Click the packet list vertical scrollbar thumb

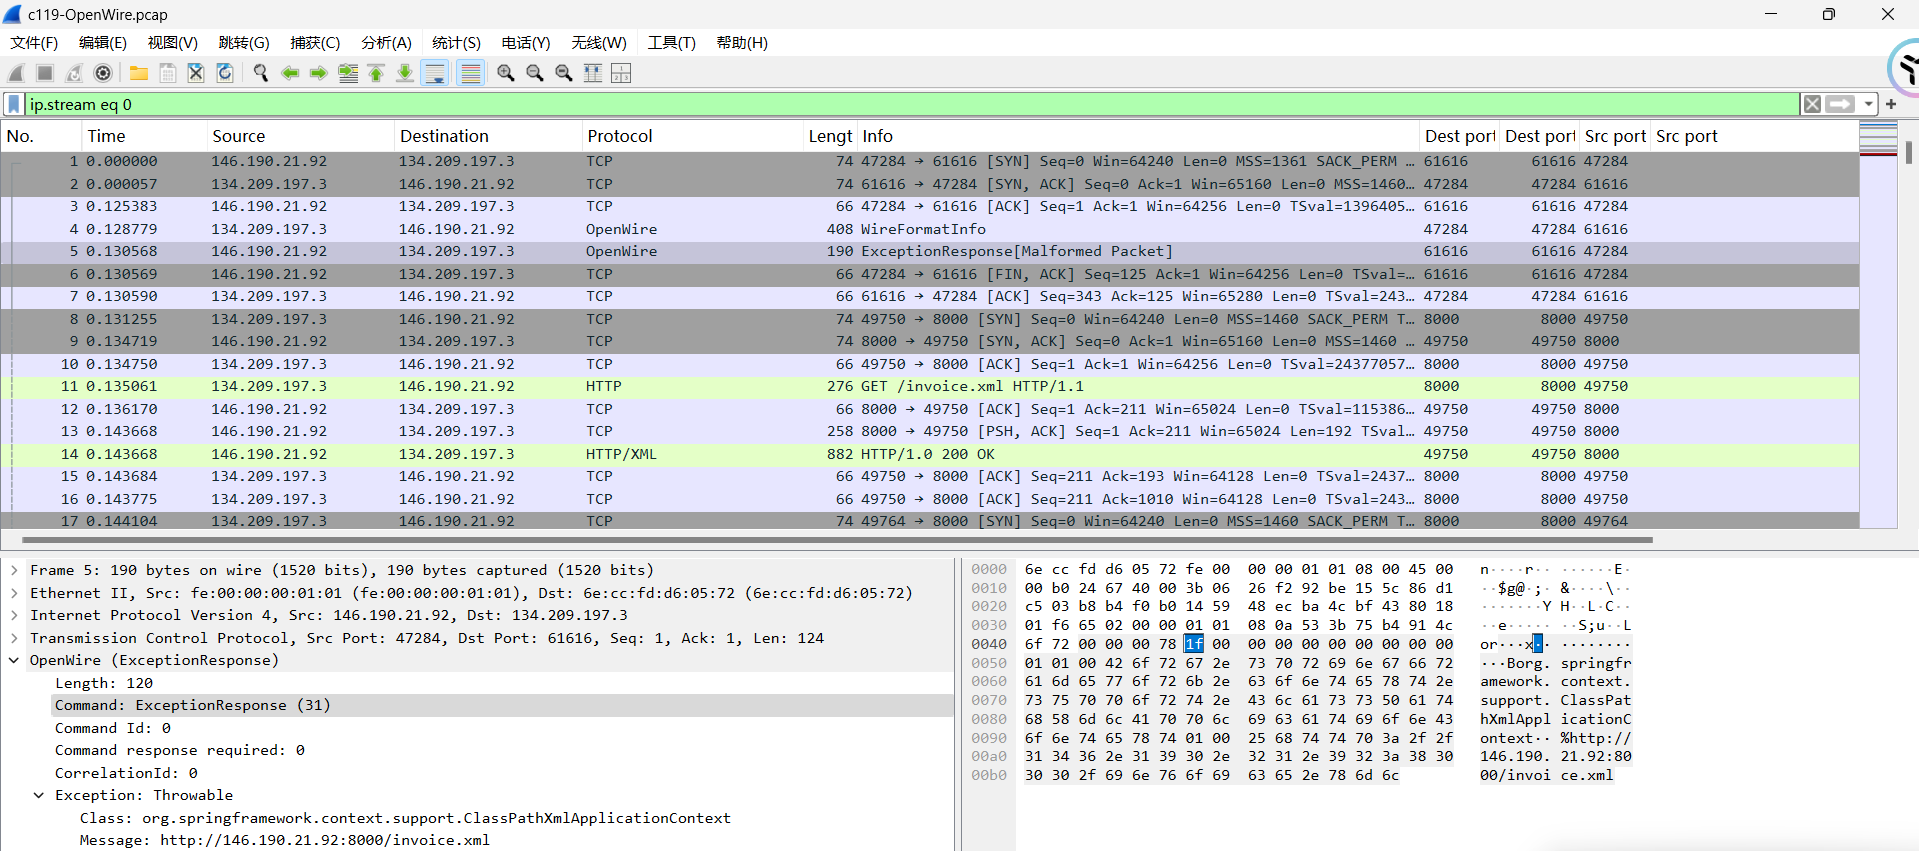[1909, 152]
